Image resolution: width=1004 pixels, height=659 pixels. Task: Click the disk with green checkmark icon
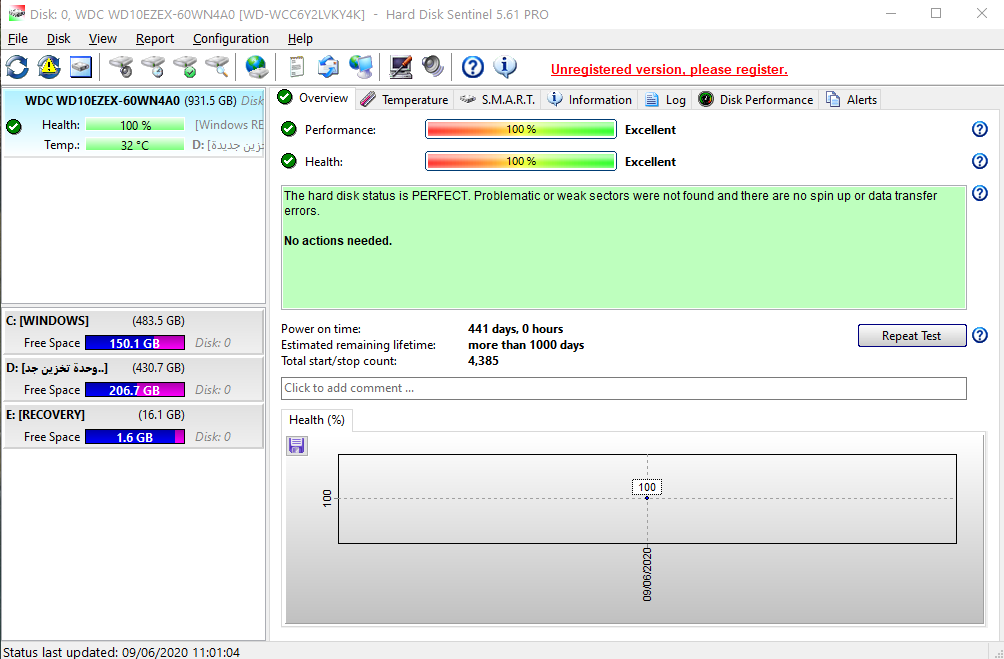[x=185, y=67]
